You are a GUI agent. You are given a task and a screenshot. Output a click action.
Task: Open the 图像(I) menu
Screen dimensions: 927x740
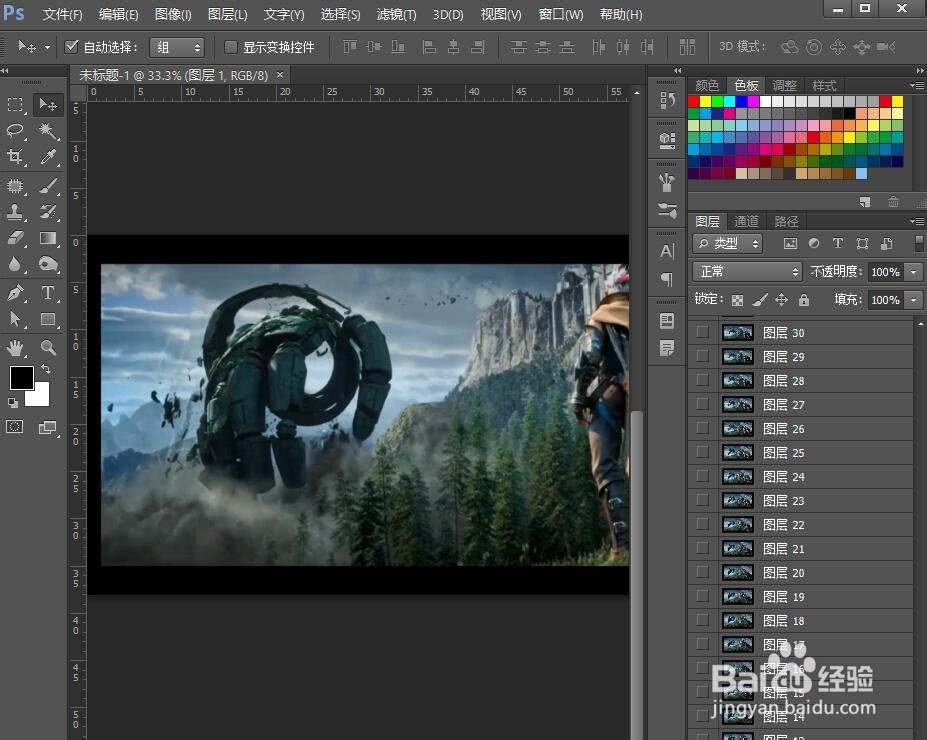coord(173,14)
